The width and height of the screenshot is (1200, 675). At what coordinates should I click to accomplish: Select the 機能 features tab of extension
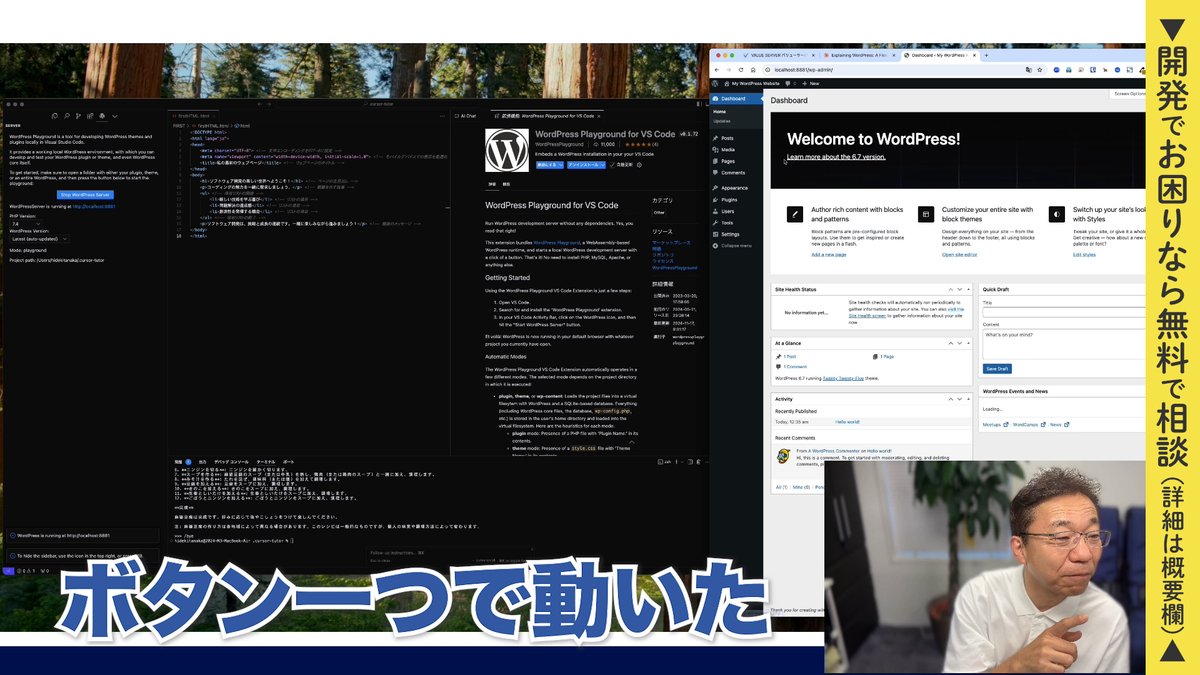(506, 184)
